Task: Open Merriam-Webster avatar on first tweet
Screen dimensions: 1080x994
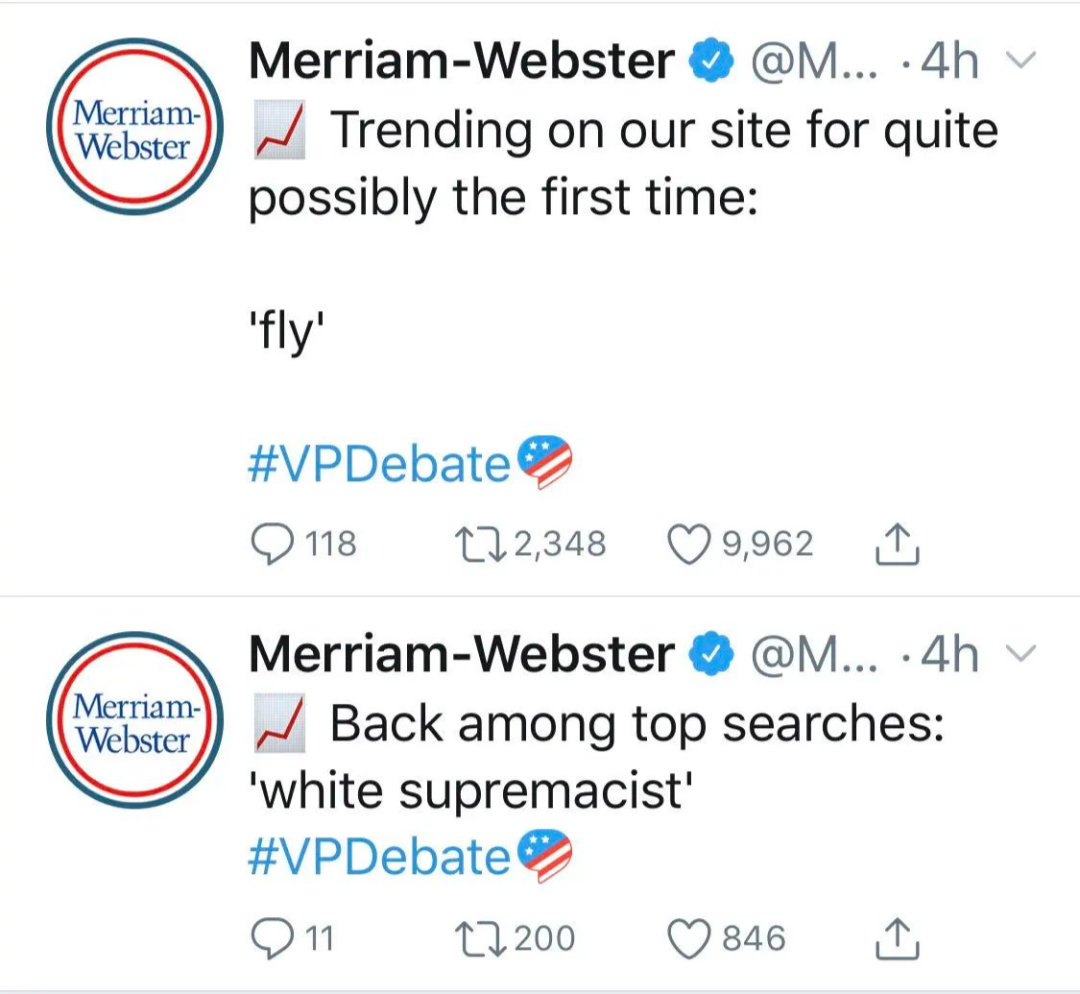Action: pyautogui.click(x=135, y=127)
